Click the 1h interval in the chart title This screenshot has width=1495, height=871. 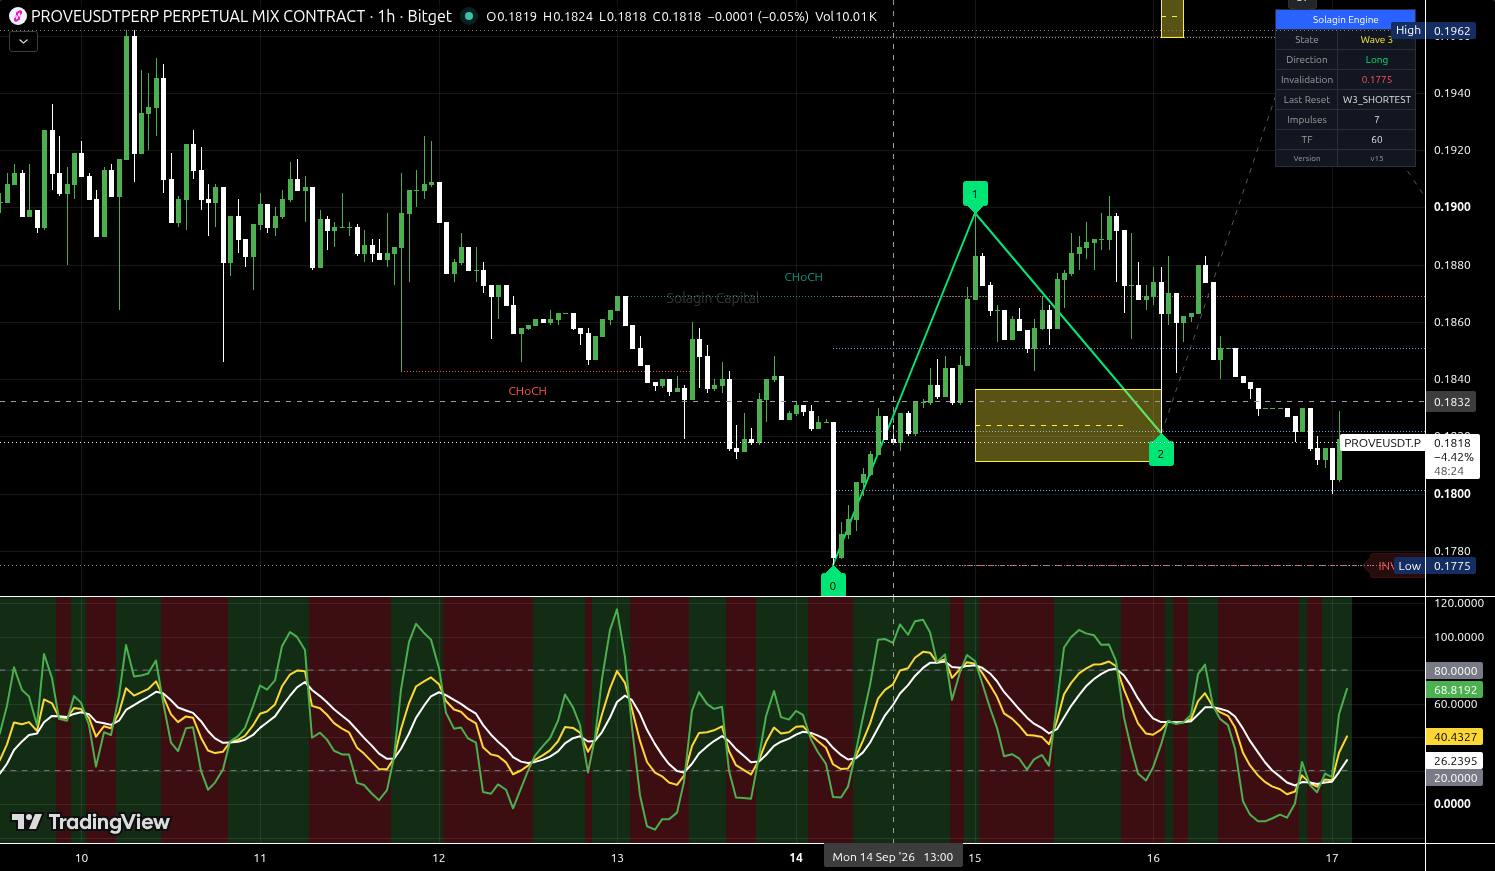(386, 16)
